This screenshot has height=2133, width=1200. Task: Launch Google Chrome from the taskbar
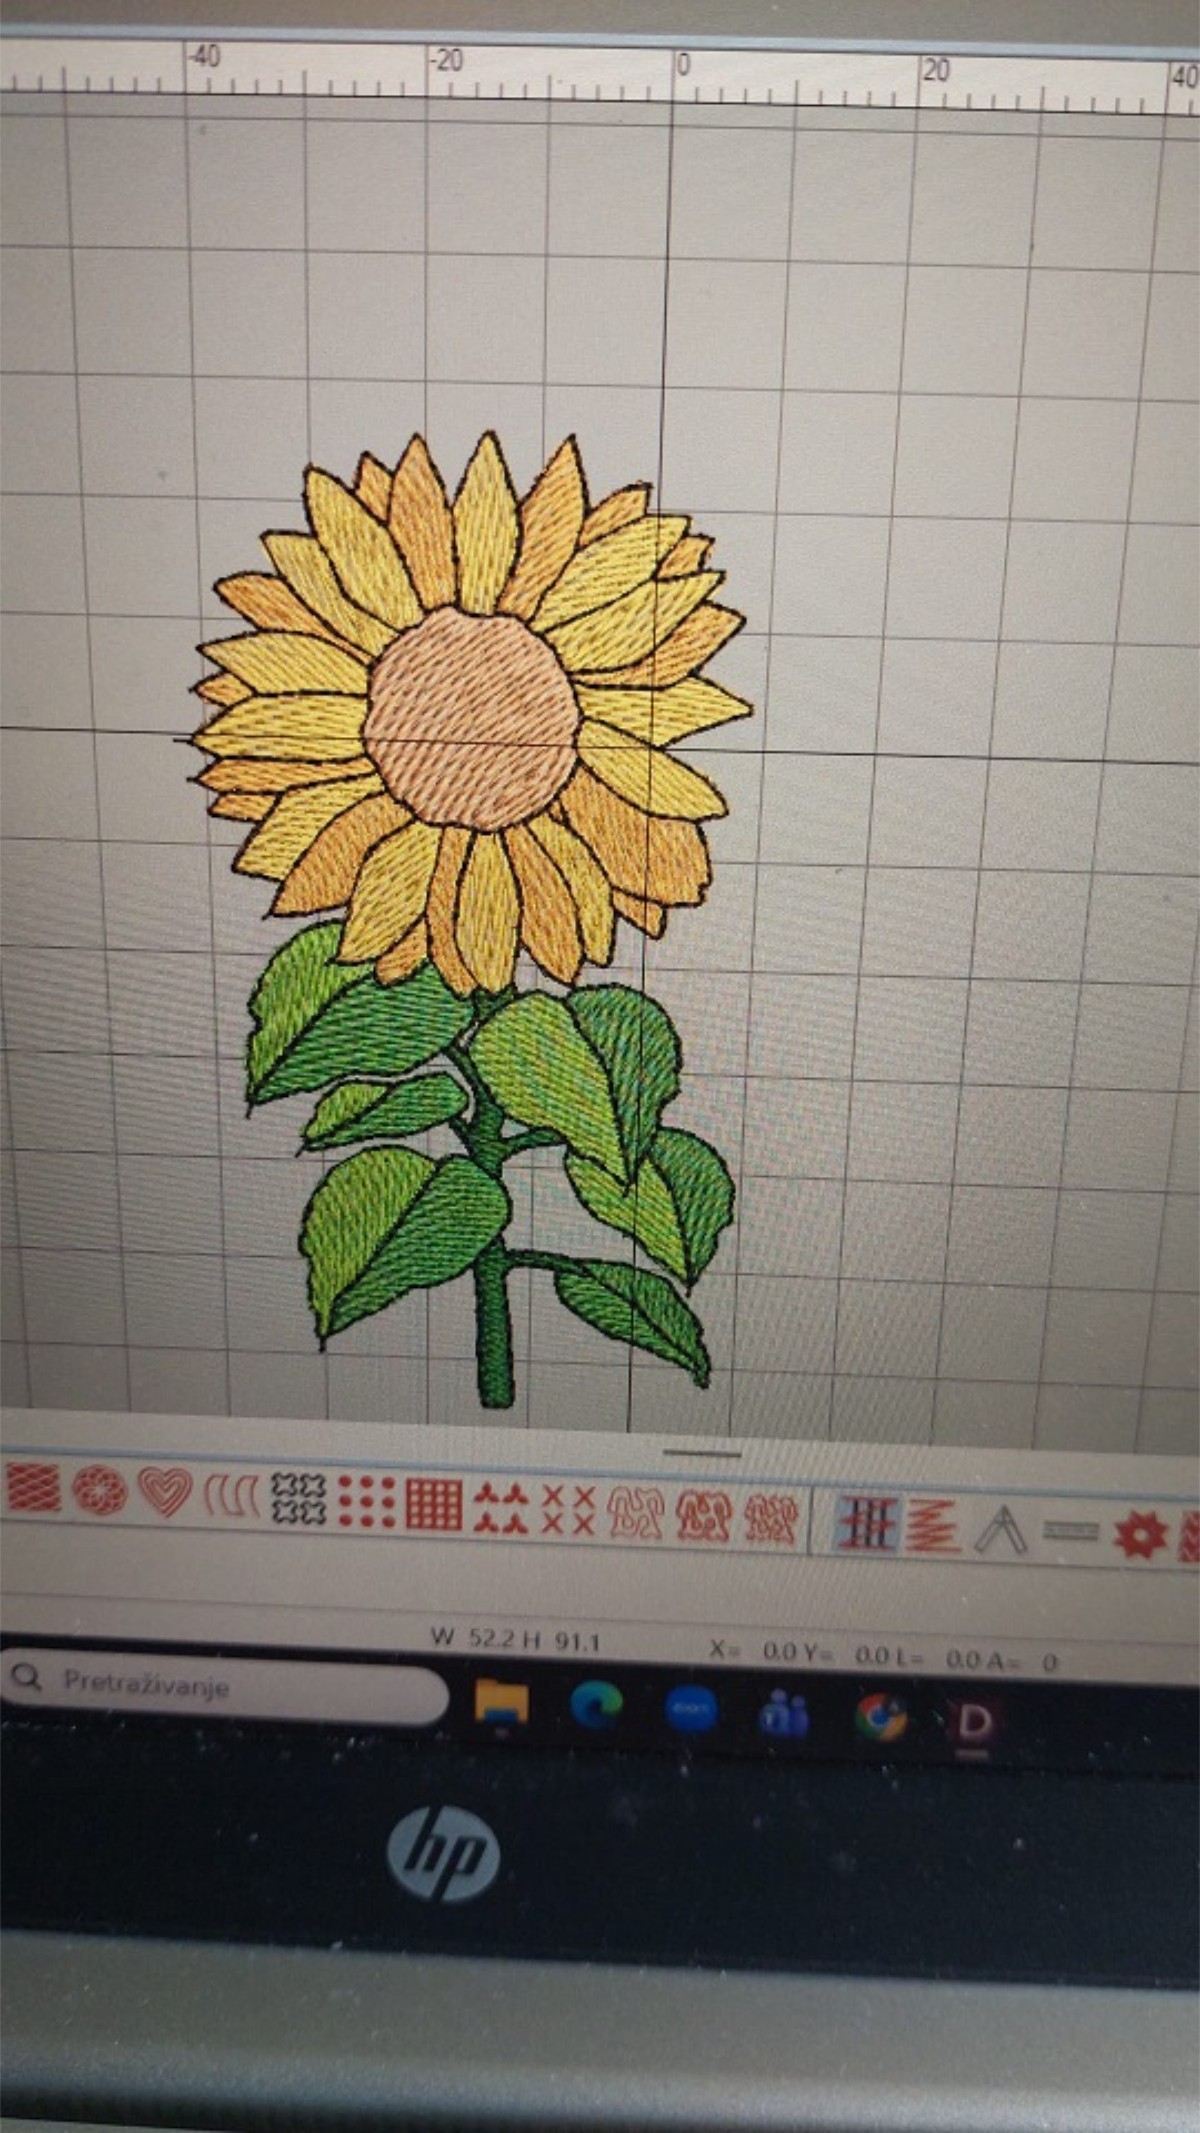881,1718
